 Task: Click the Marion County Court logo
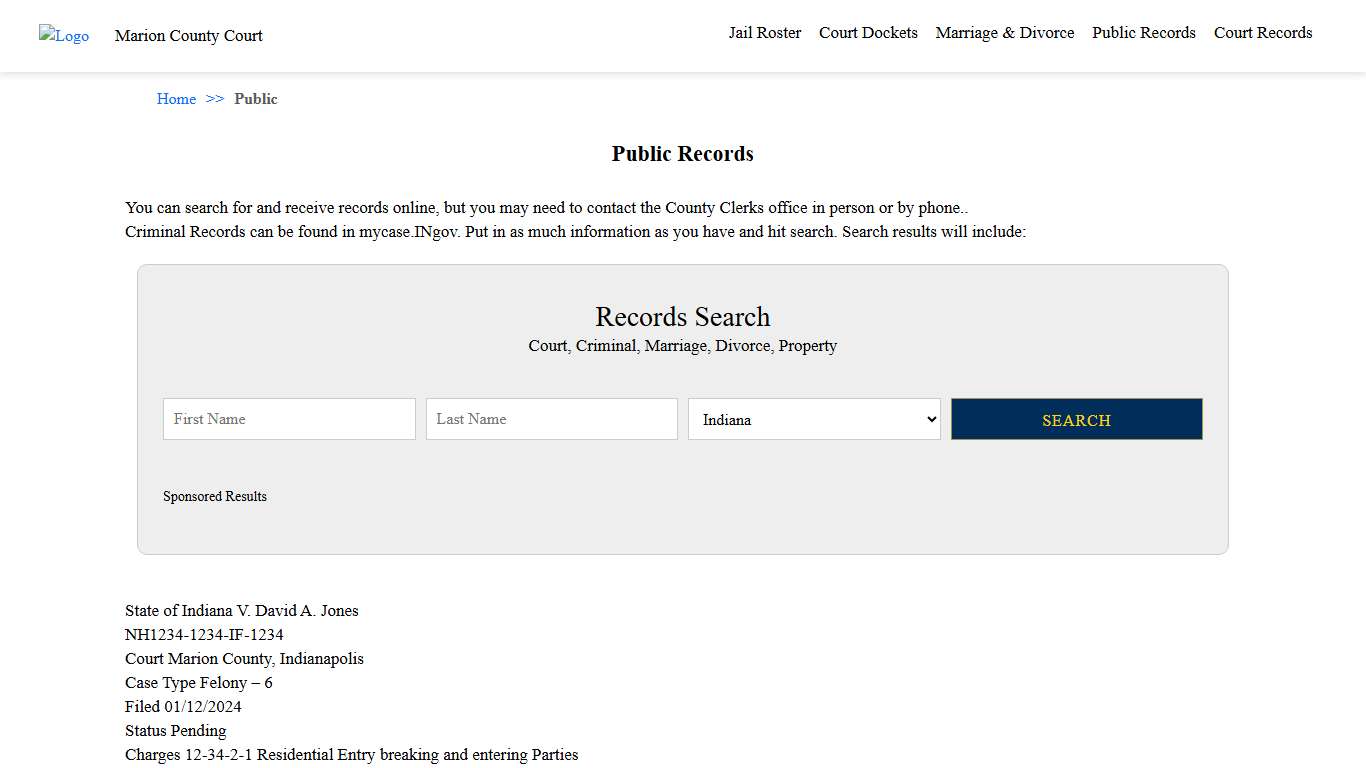point(63,35)
